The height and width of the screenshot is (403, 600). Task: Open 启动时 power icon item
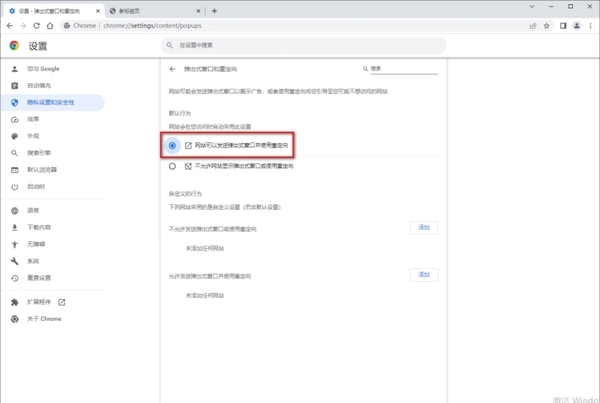click(x=53, y=186)
